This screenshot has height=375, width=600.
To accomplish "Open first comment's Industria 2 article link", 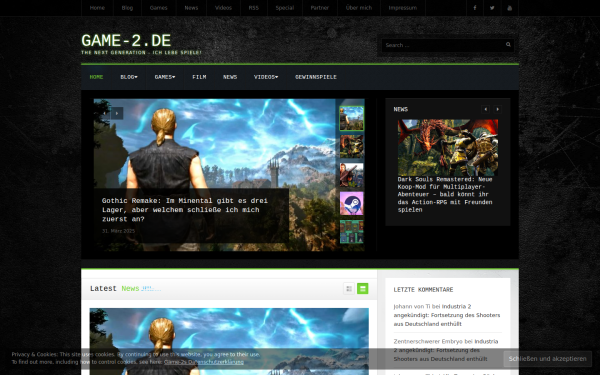I will 447,315.
